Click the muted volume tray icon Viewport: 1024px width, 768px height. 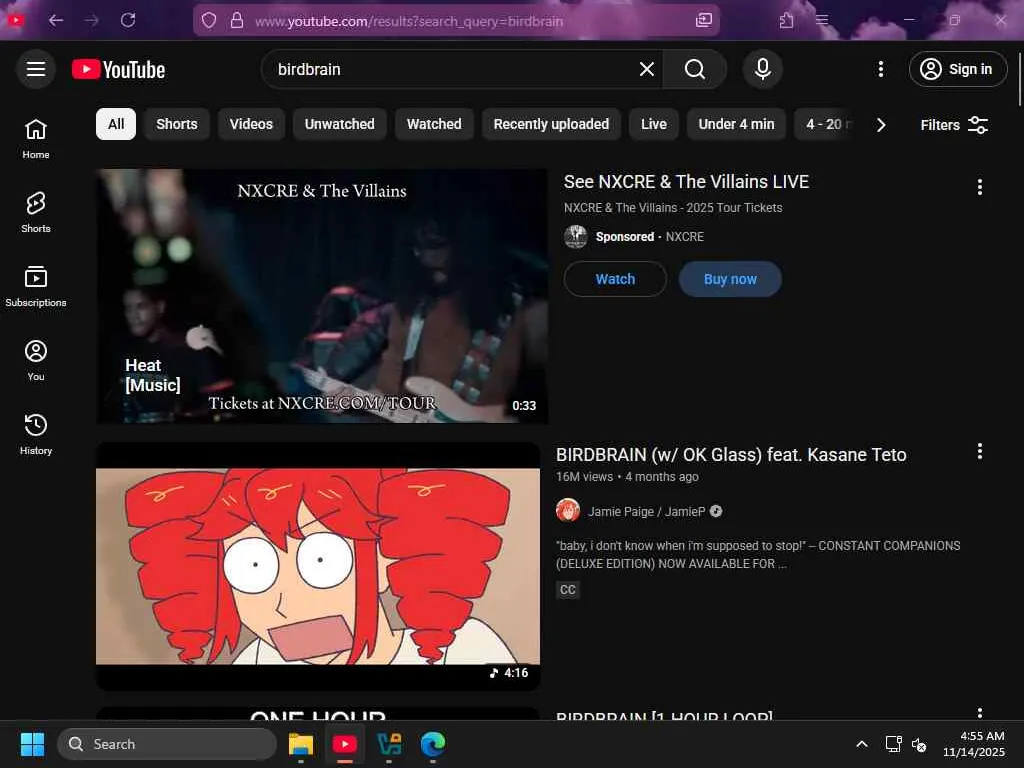919,744
